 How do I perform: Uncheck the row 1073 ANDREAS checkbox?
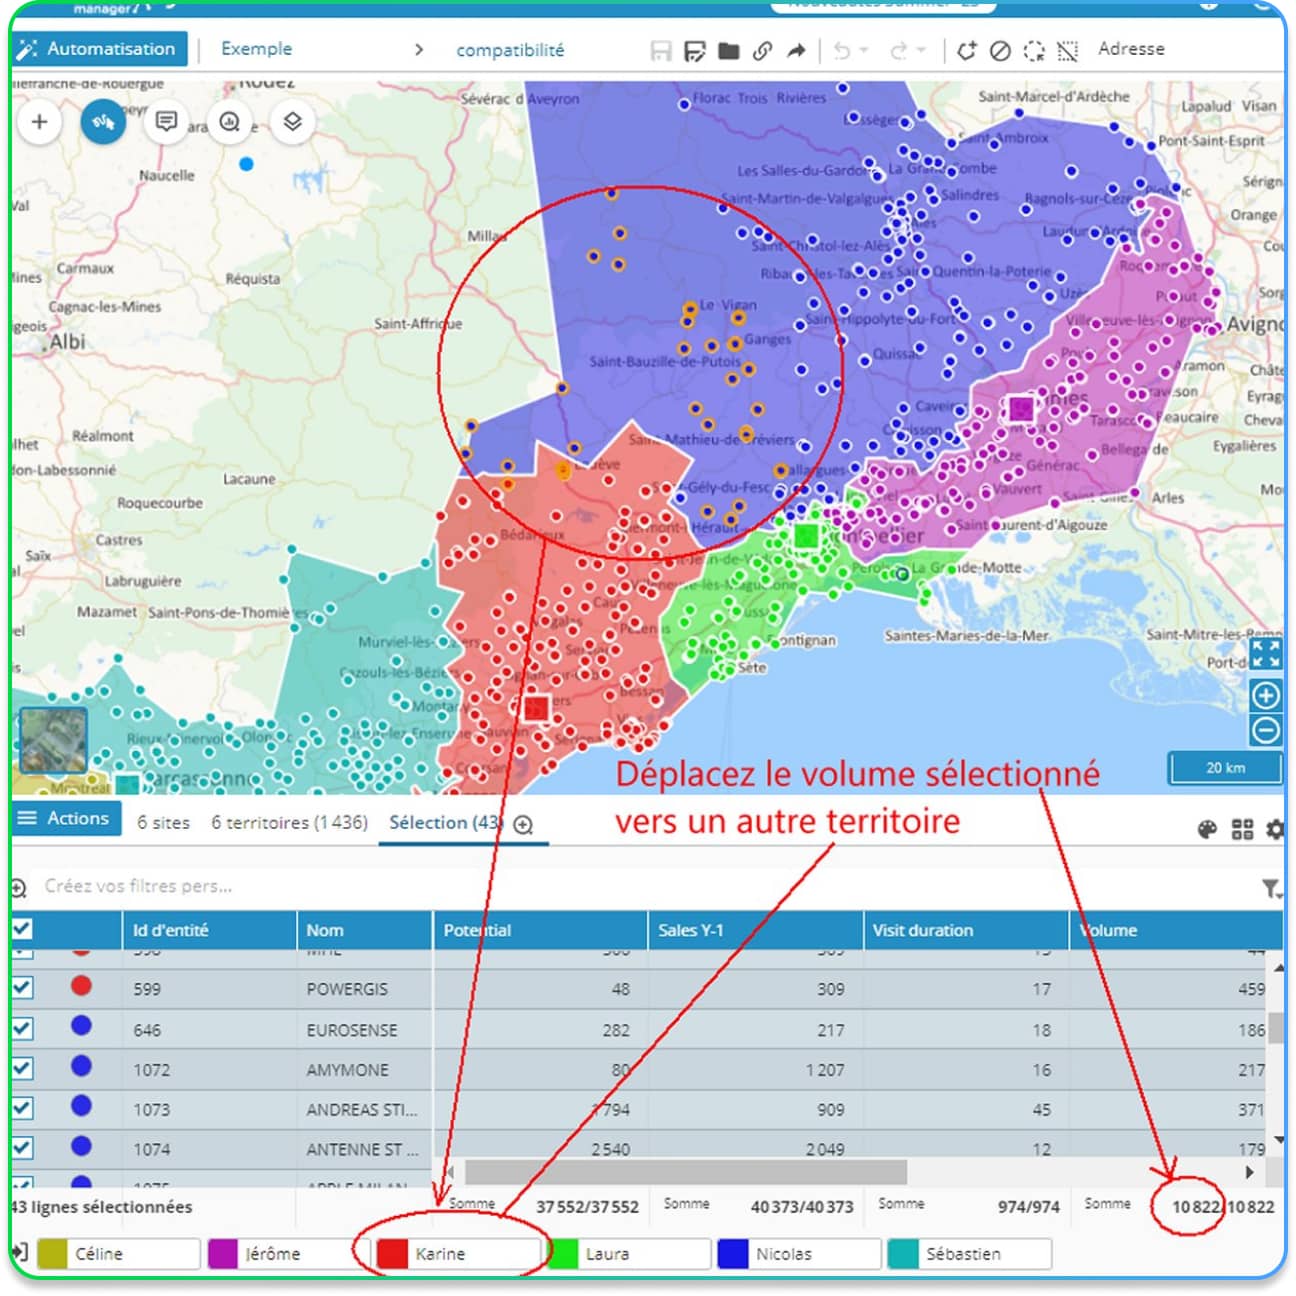tap(22, 1108)
